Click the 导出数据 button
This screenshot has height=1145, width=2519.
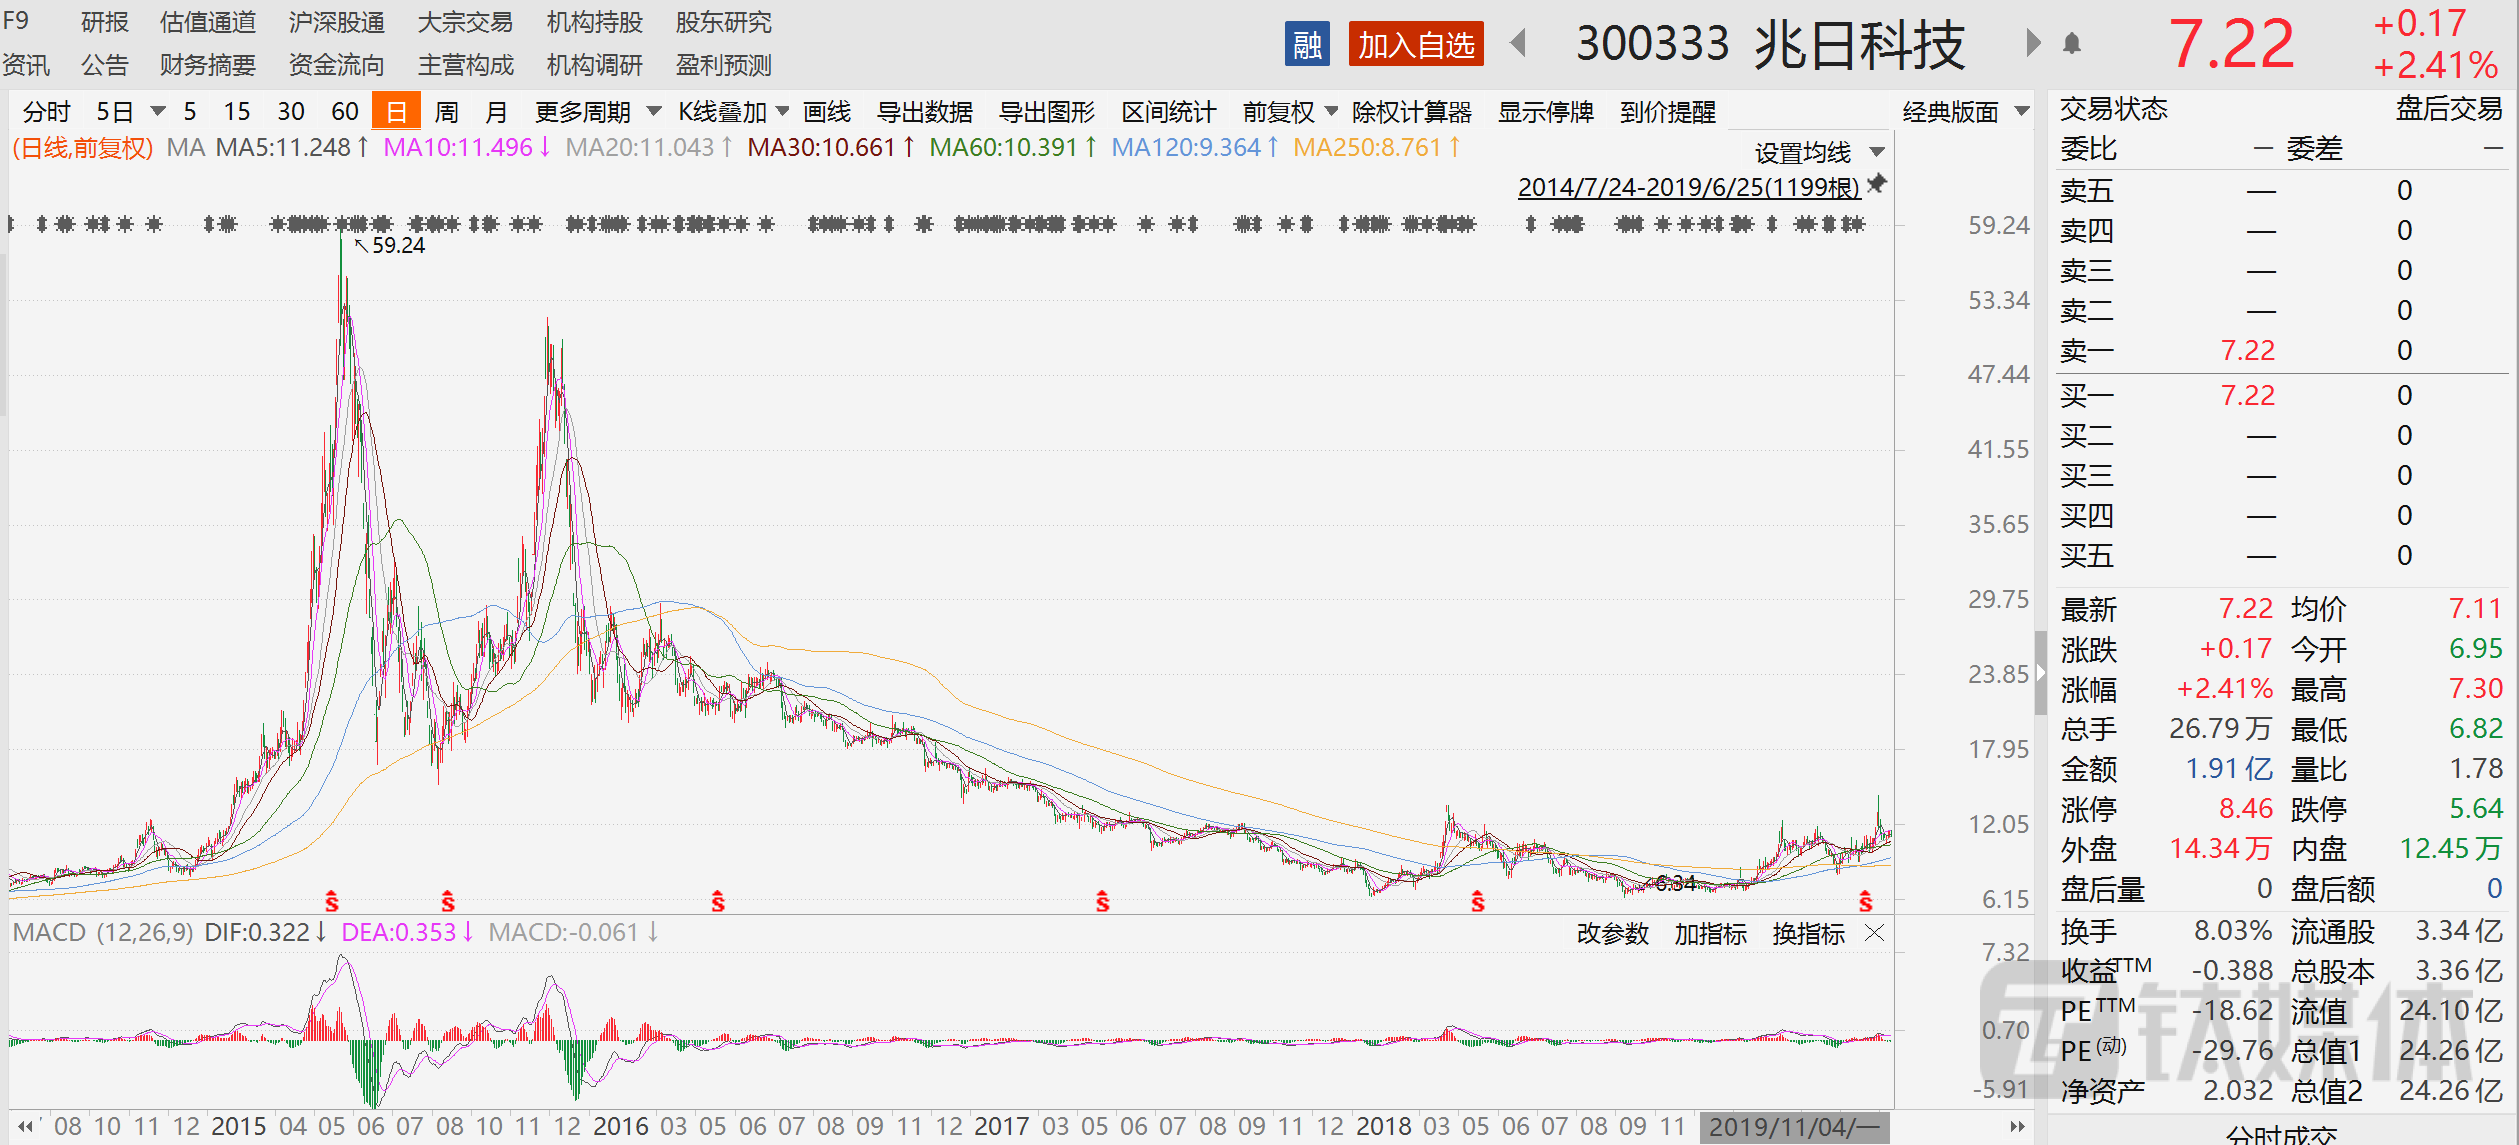[x=925, y=111]
